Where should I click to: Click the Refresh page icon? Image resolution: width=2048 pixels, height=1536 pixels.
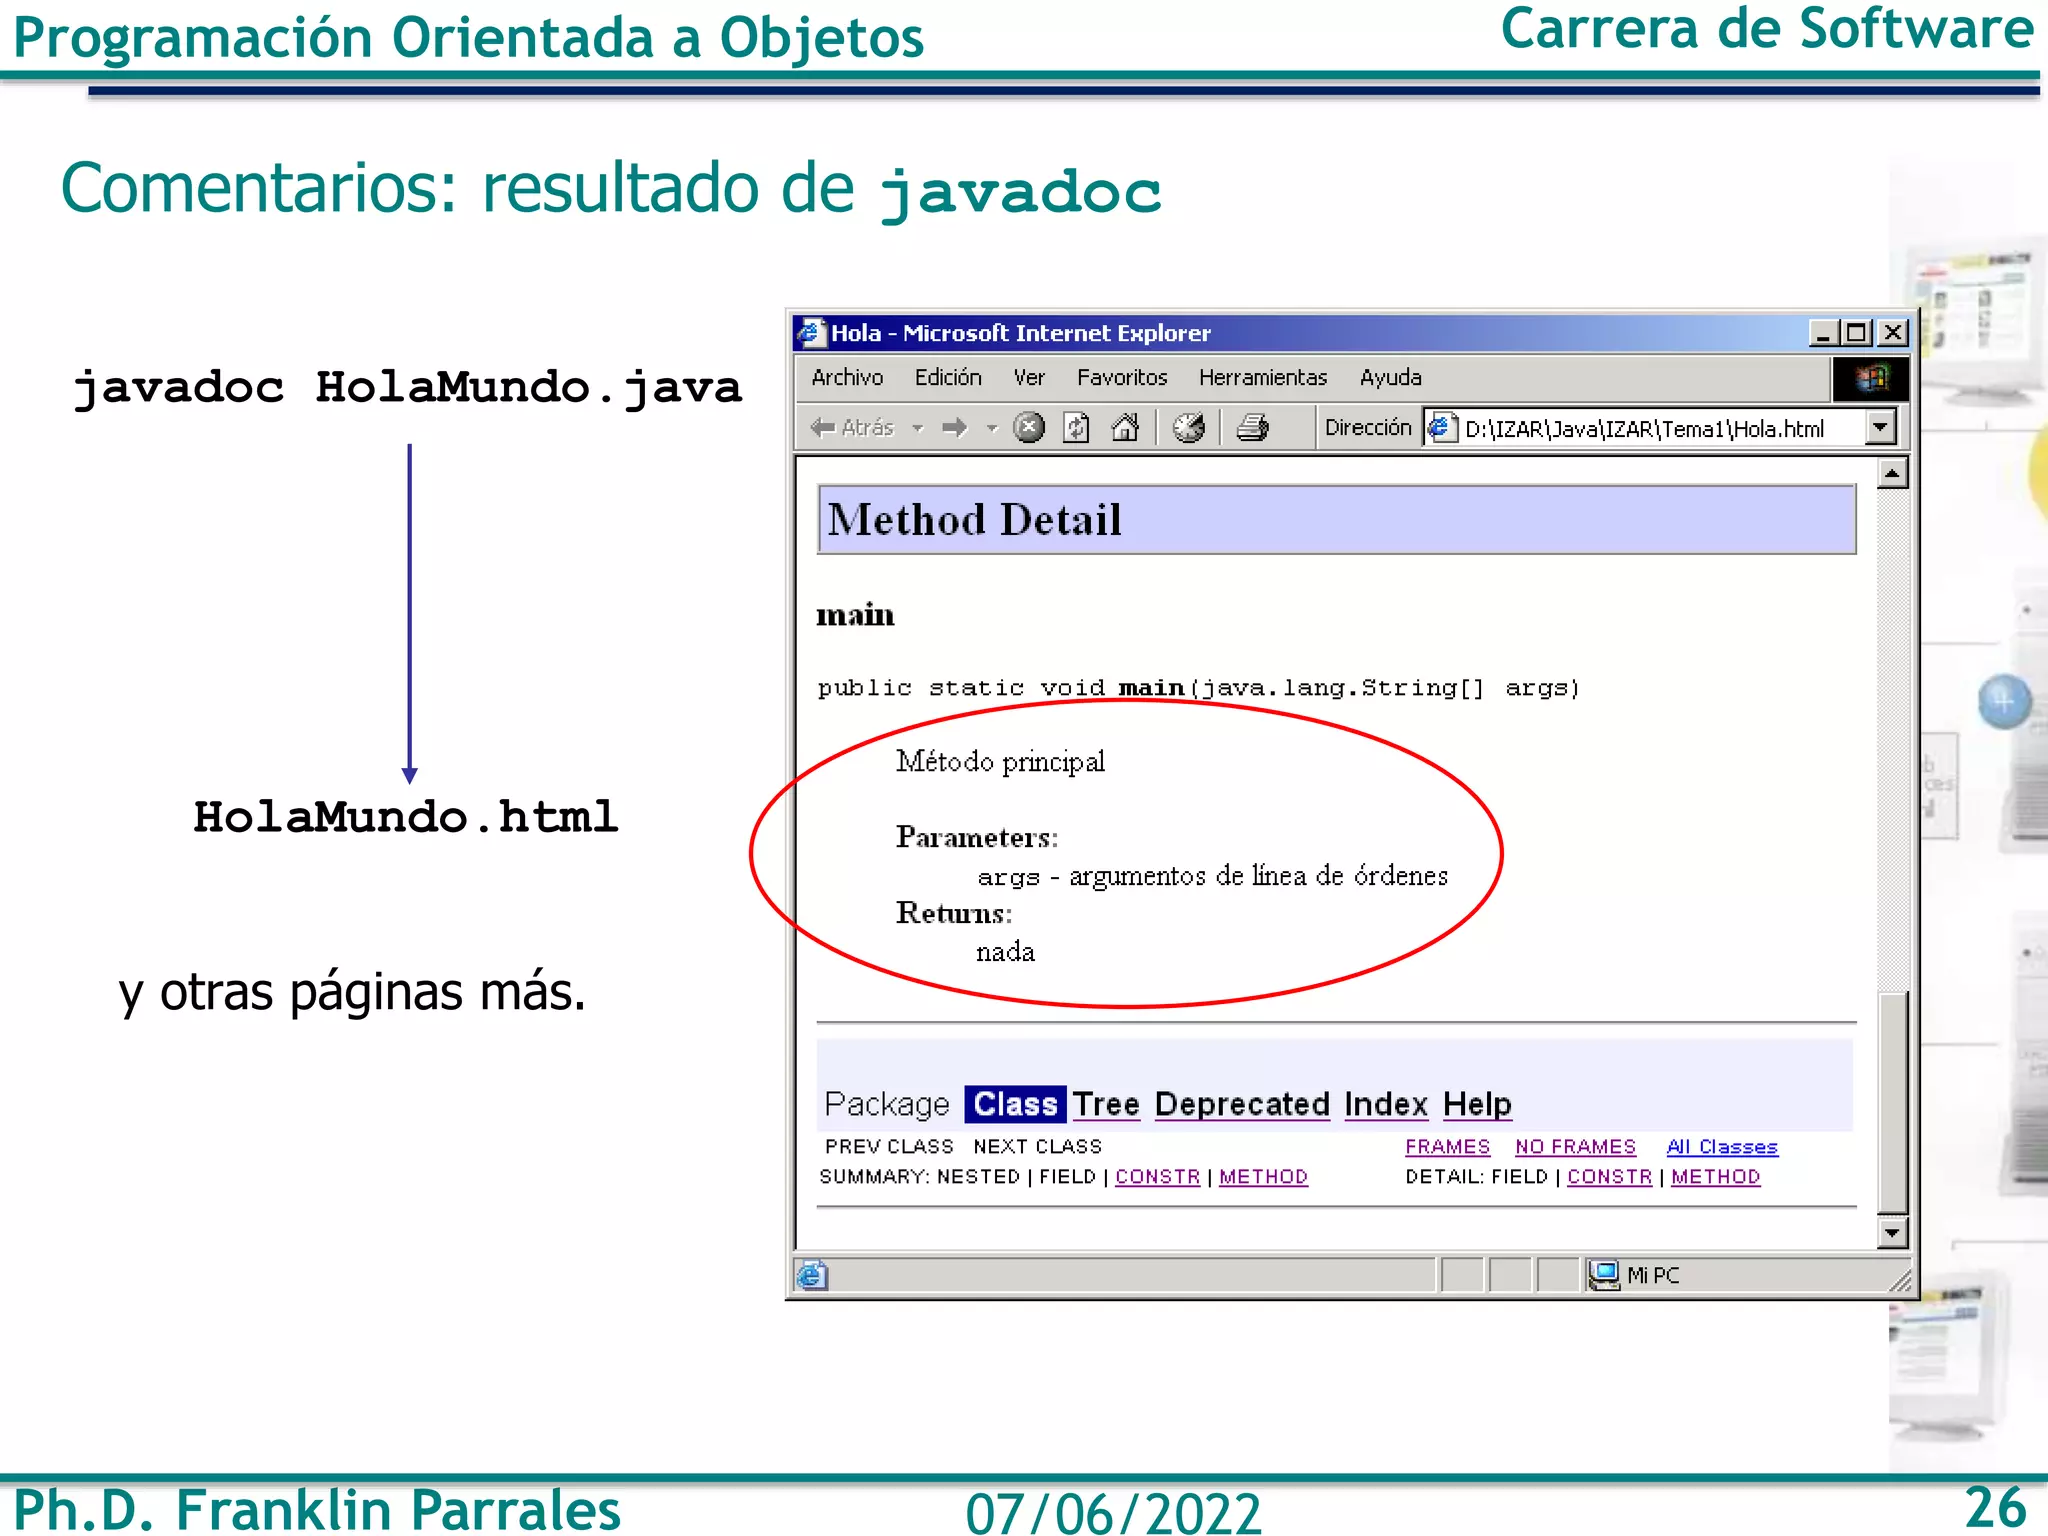[1076, 428]
